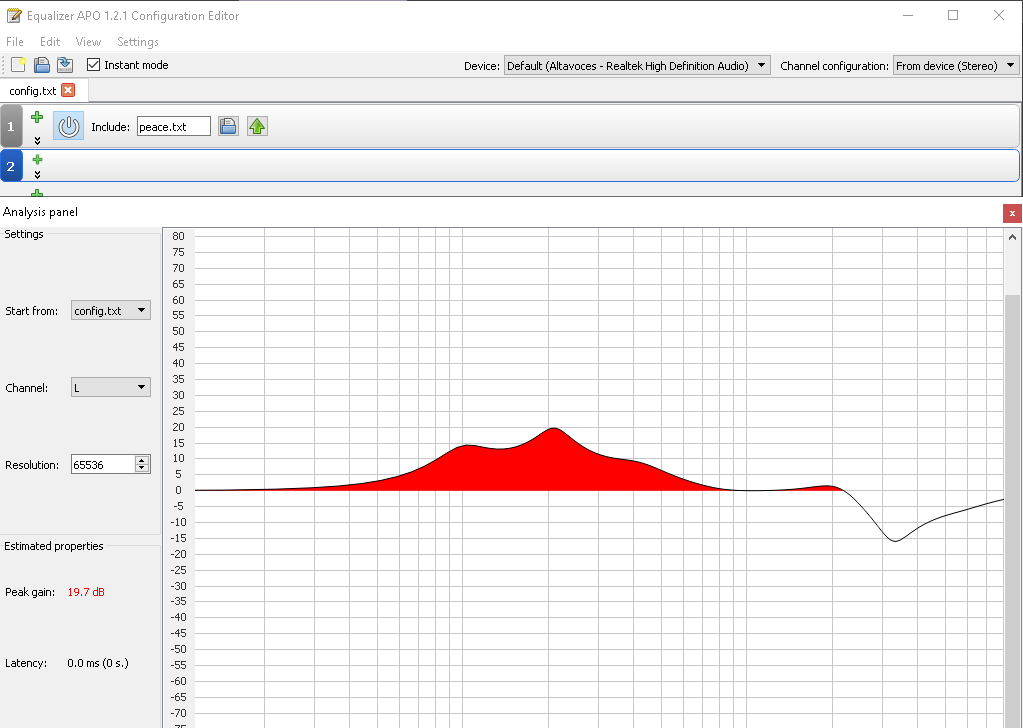Click the graph scrollbar up arrow
The height and width of the screenshot is (728, 1023).
point(1013,237)
